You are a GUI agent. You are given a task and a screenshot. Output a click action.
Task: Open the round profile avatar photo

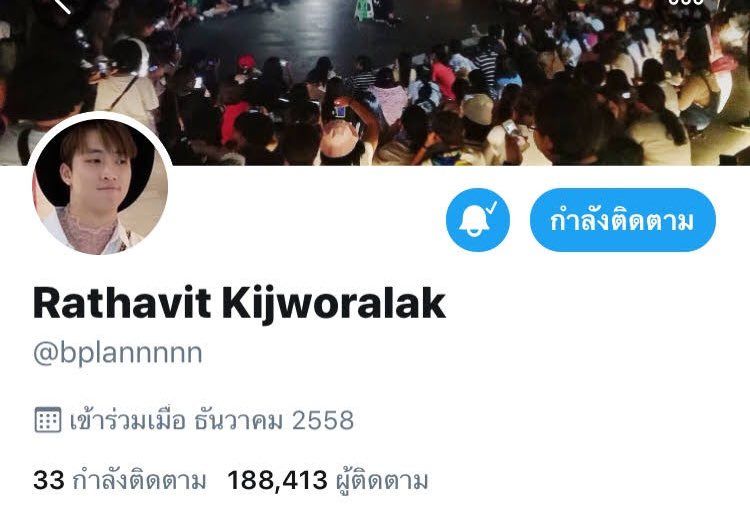[x=100, y=185]
